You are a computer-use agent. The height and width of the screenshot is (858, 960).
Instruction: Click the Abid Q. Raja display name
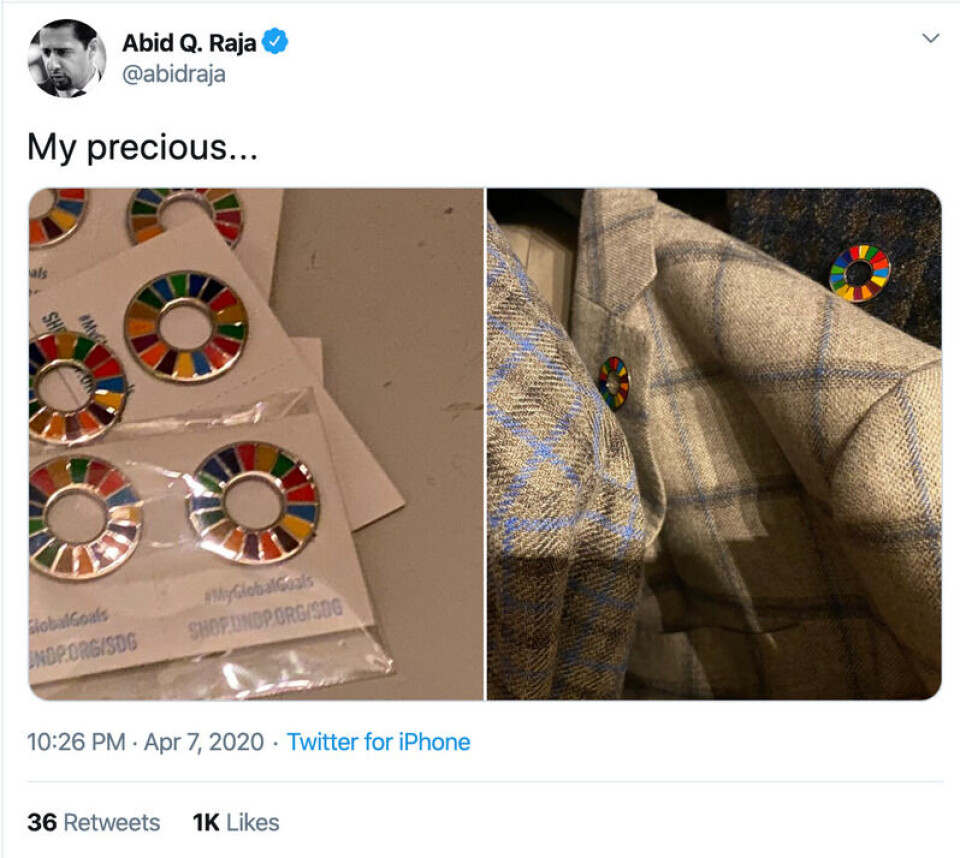coord(189,43)
